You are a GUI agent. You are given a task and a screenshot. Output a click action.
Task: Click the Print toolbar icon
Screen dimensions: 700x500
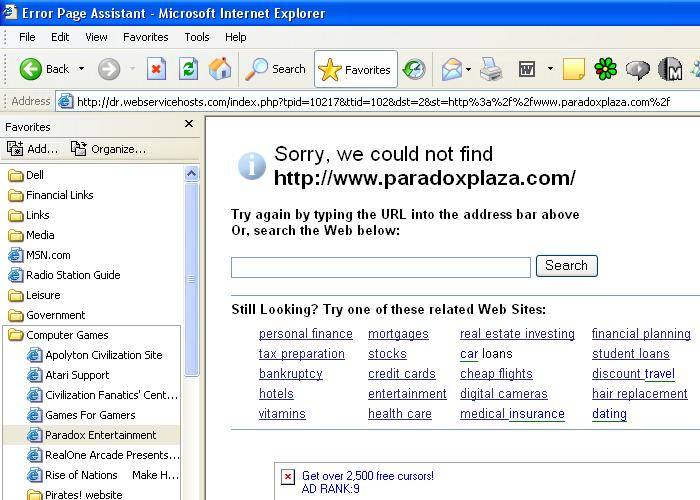click(x=490, y=69)
